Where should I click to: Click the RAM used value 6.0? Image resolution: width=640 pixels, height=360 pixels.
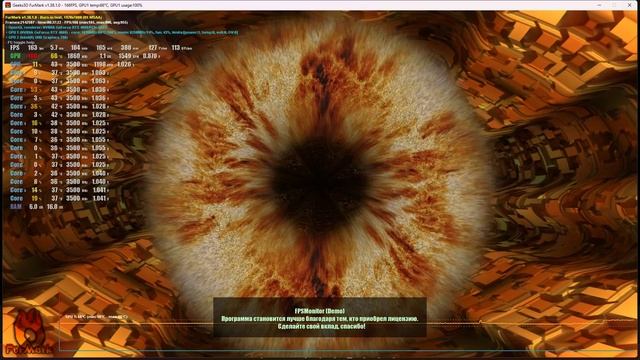[x=33, y=207]
